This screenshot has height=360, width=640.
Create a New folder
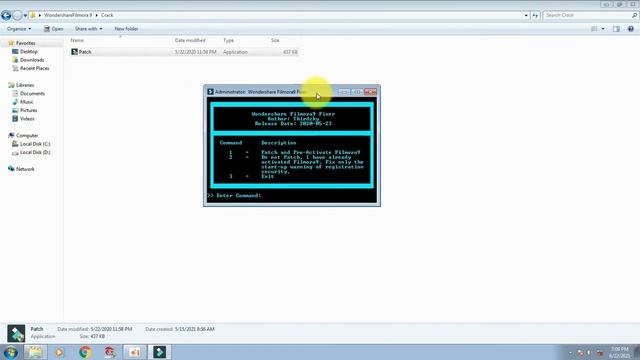tap(126, 29)
